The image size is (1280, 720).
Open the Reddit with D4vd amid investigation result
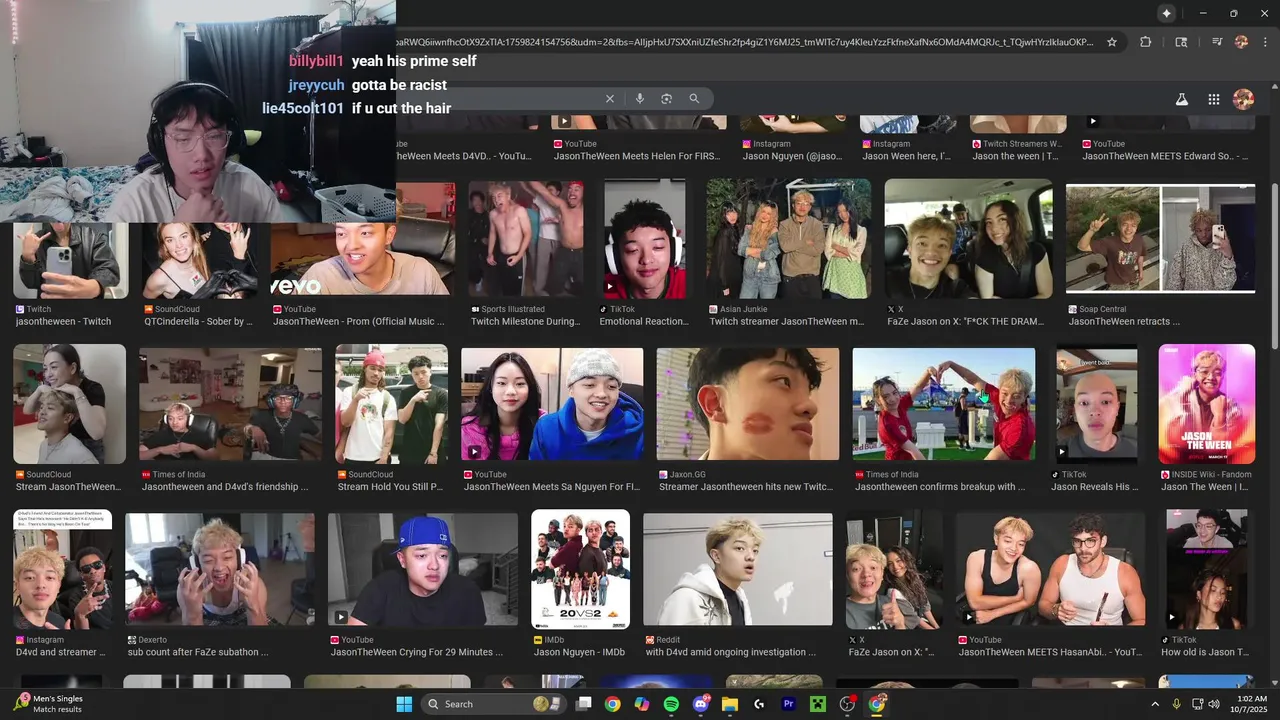pos(738,570)
